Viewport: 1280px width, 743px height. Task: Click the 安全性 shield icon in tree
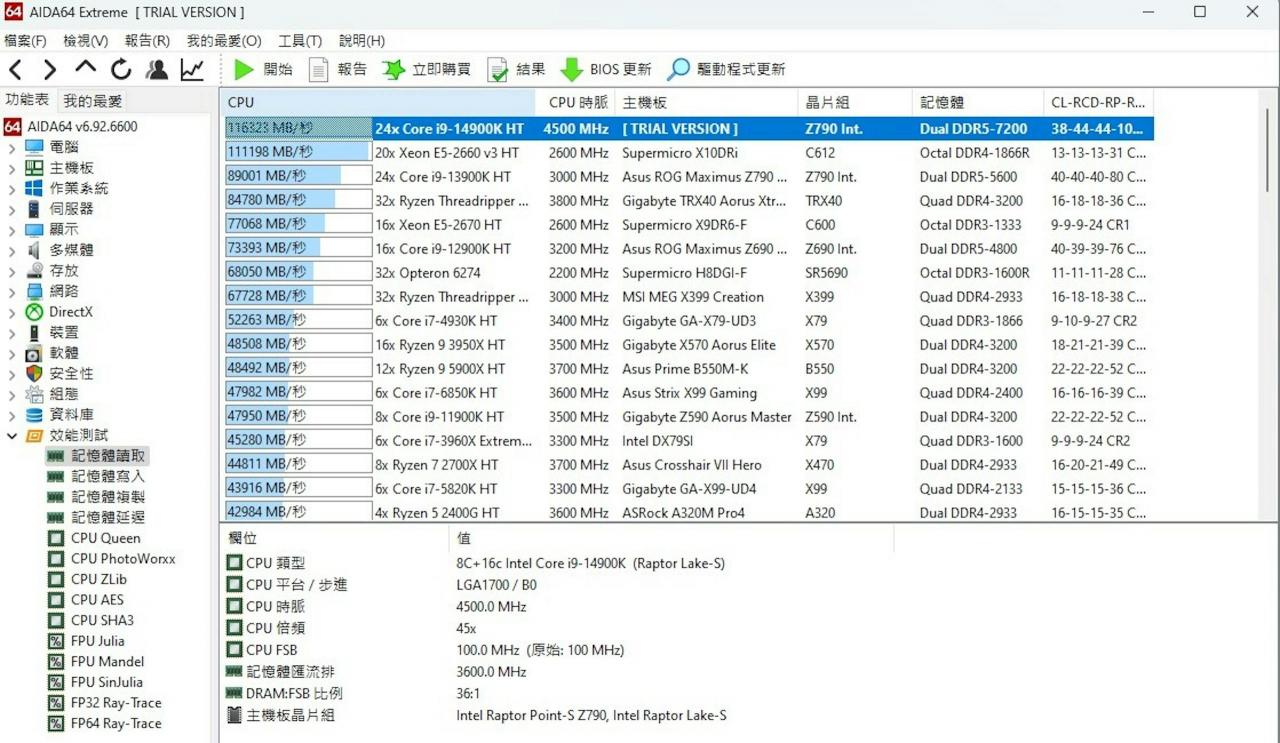point(35,373)
